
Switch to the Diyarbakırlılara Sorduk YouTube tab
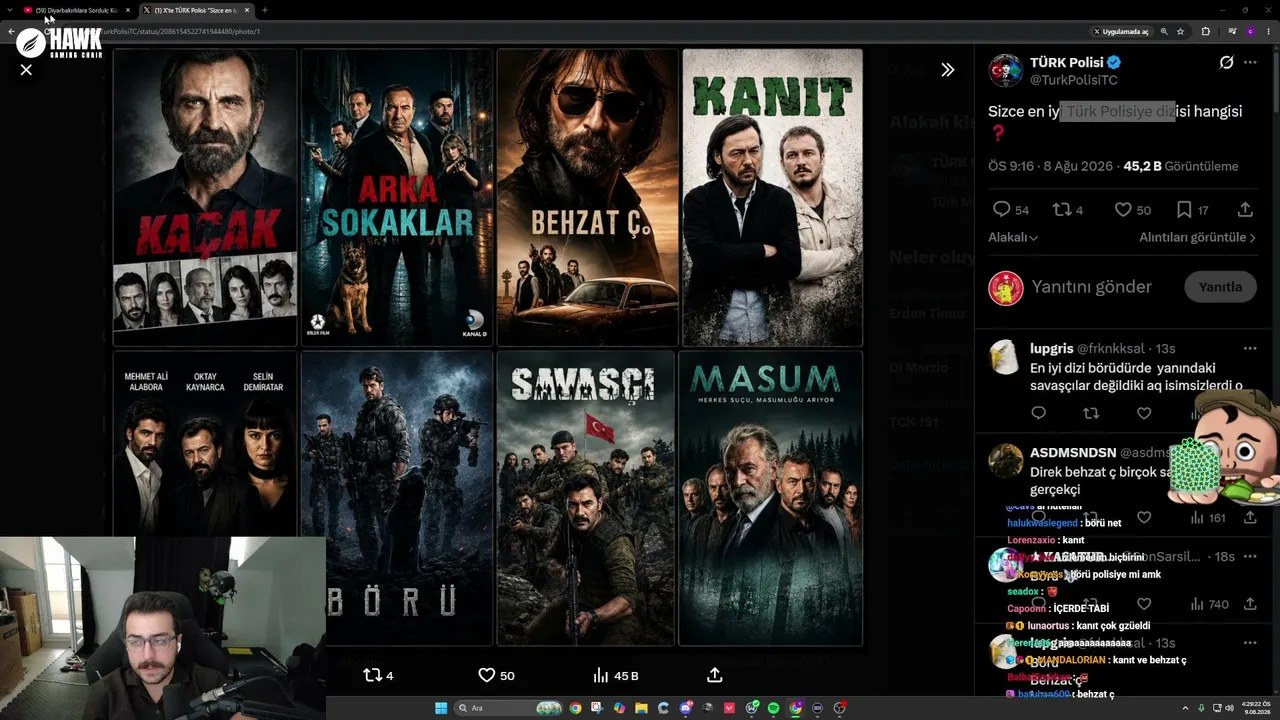click(77, 10)
